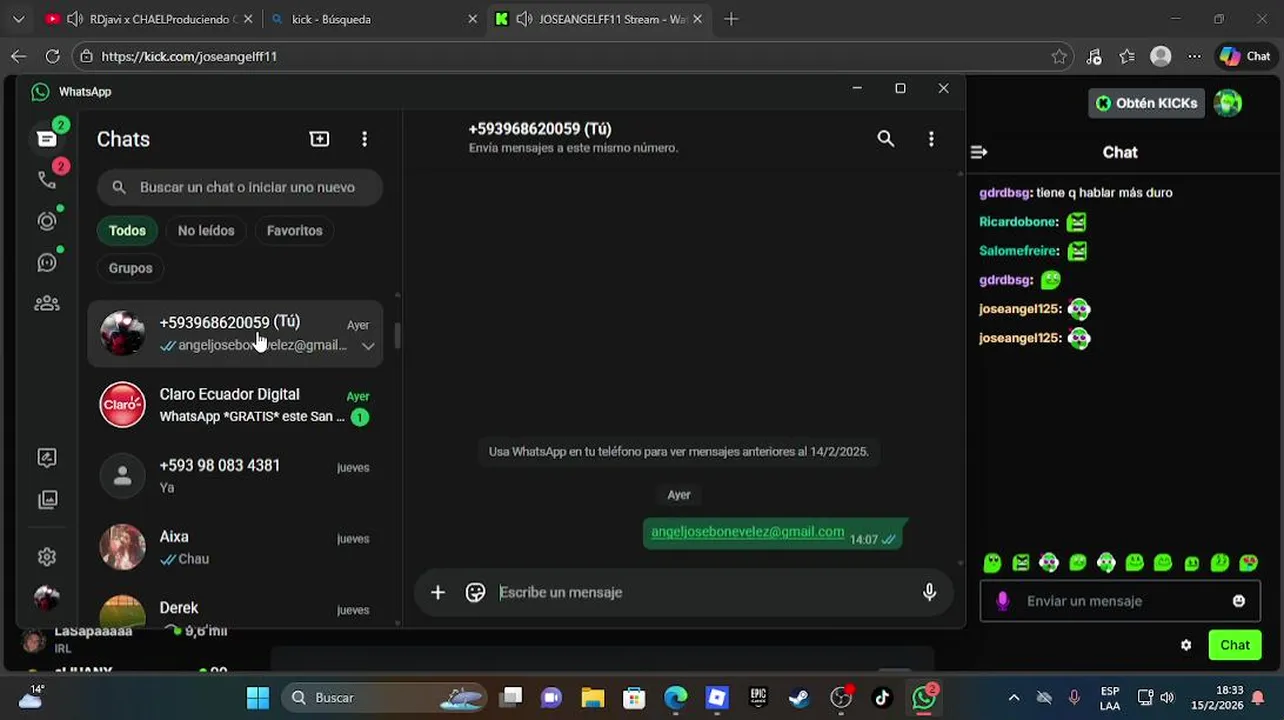This screenshot has width=1284, height=720.
Task: Select the Todos chat filter
Action: pos(127,230)
